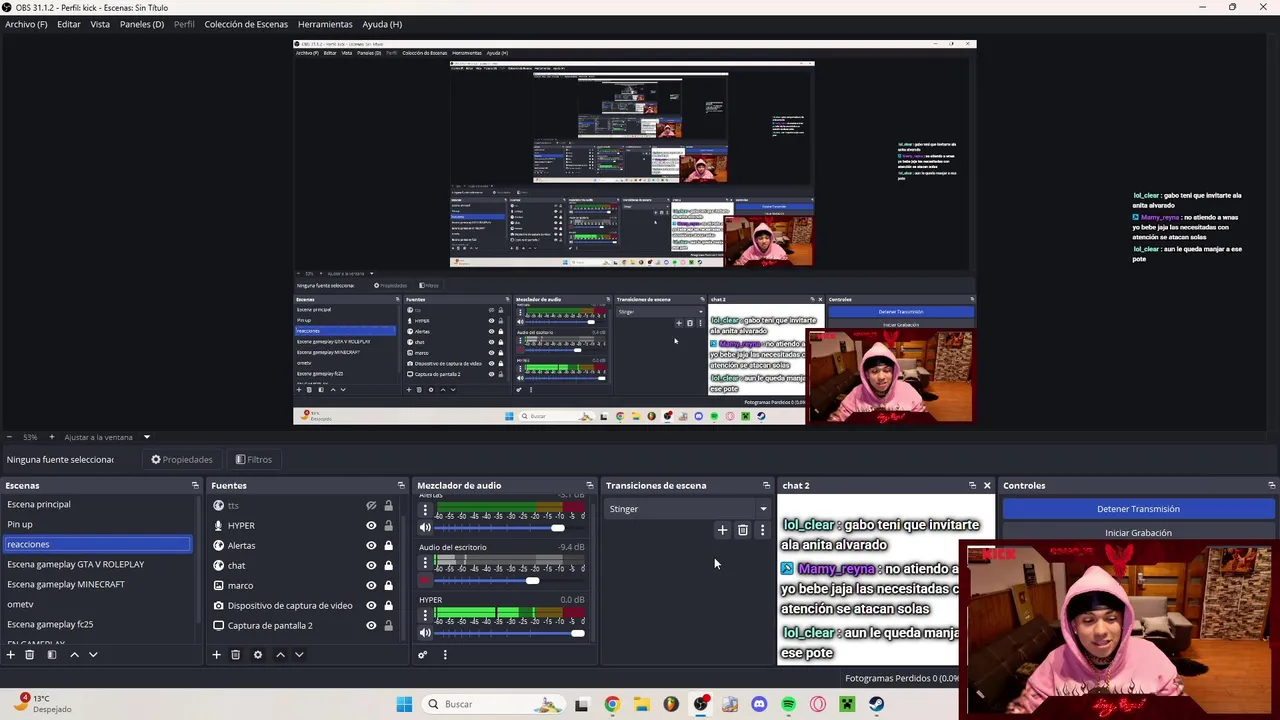Move the selected scene down
Viewport: 1280px width, 720px height.
pyautogui.click(x=93, y=654)
